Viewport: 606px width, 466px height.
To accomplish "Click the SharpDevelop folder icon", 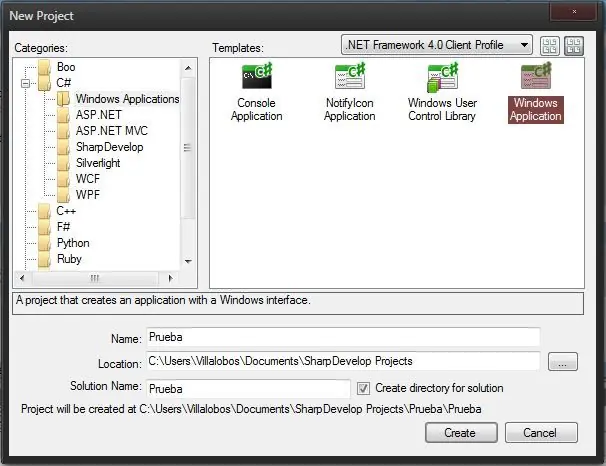I will [x=63, y=147].
